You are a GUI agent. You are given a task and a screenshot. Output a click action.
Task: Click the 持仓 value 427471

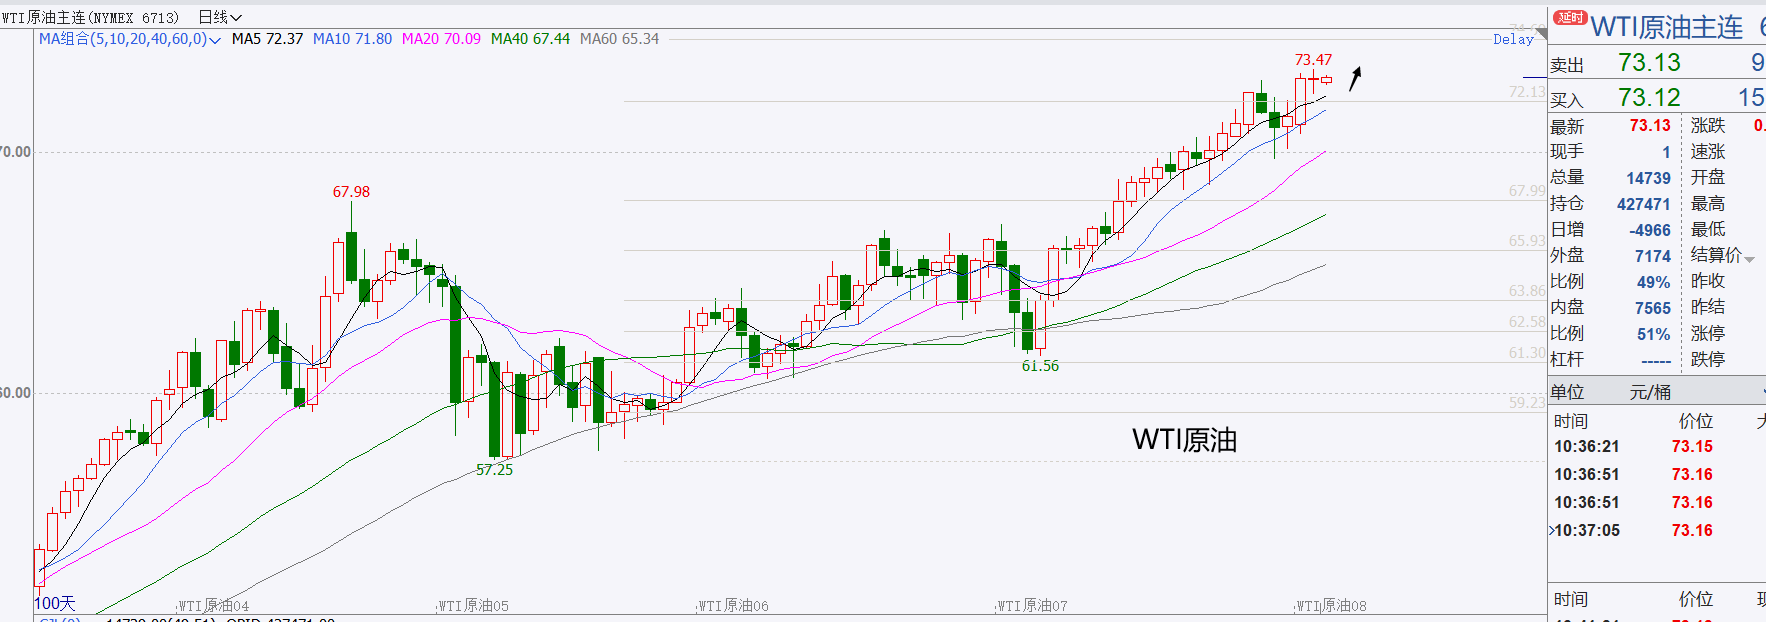pyautogui.click(x=1644, y=204)
